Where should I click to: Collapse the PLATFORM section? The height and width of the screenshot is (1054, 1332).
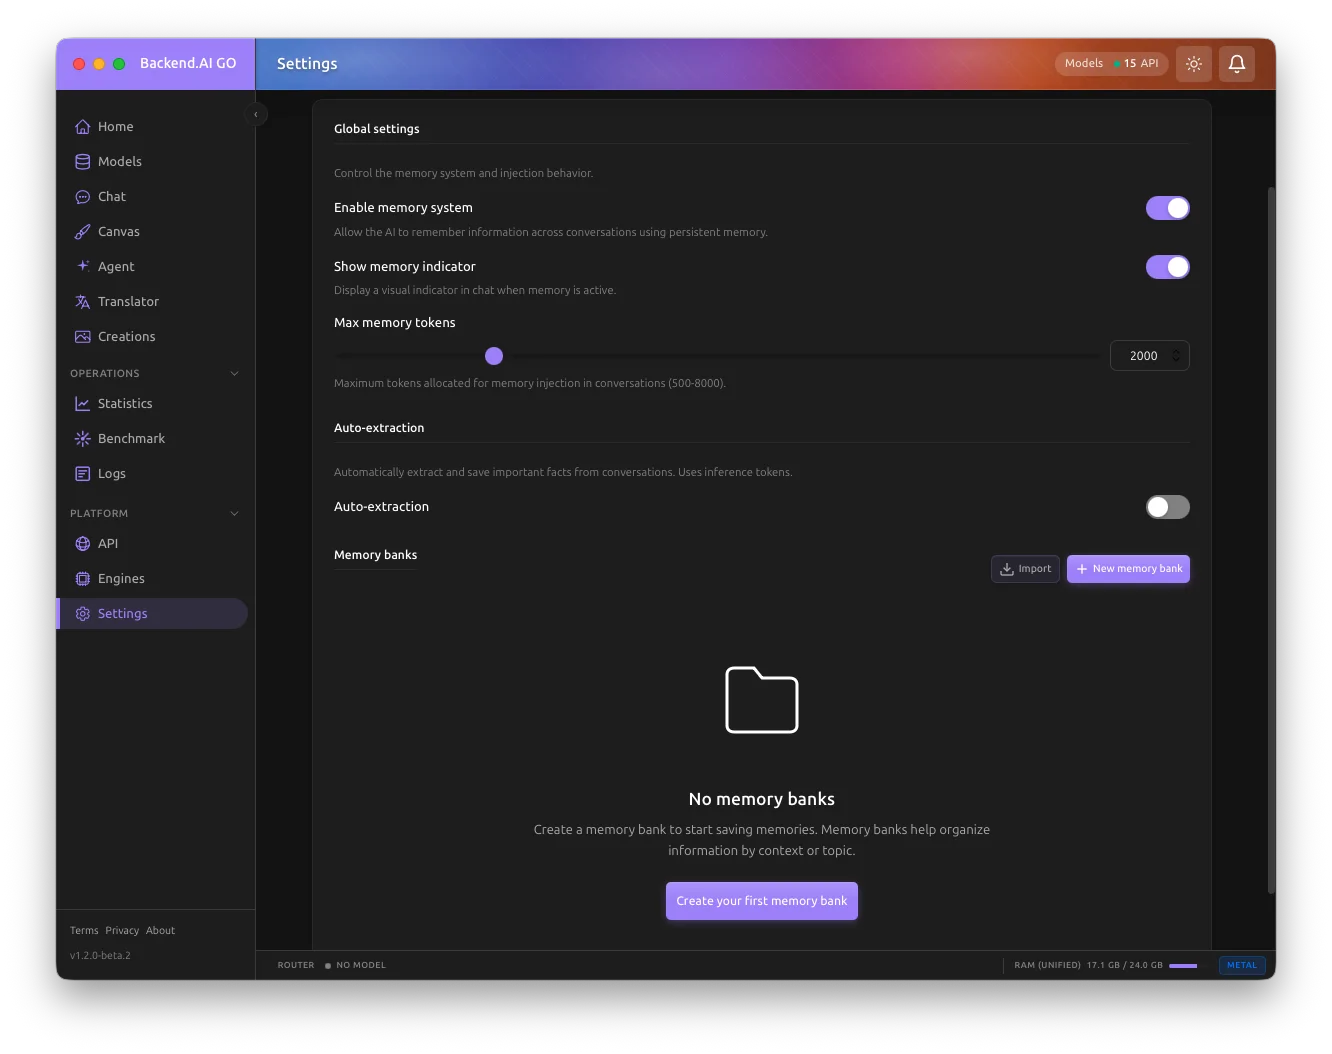234,513
